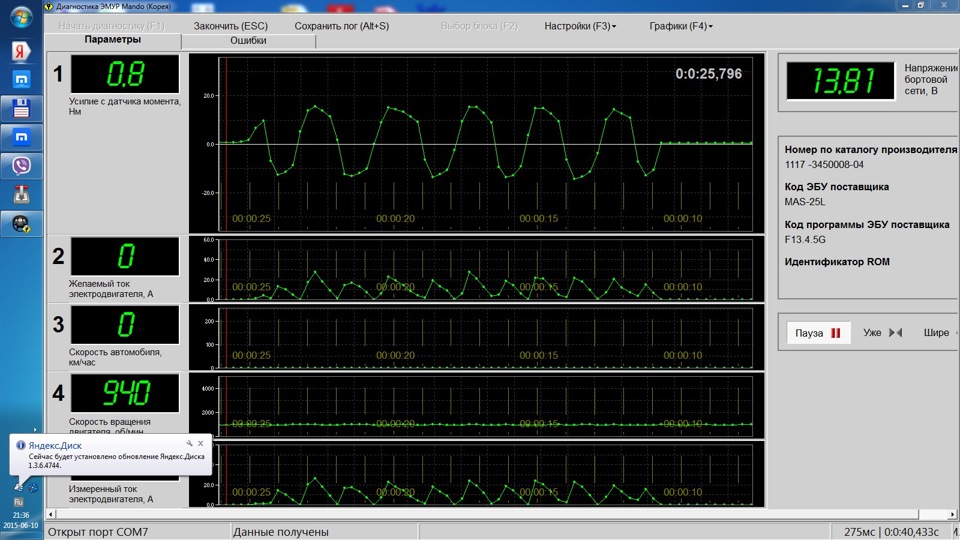Viewport: 960px width, 540px height.
Task: Click the Windows Start orb
Action: [20, 17]
